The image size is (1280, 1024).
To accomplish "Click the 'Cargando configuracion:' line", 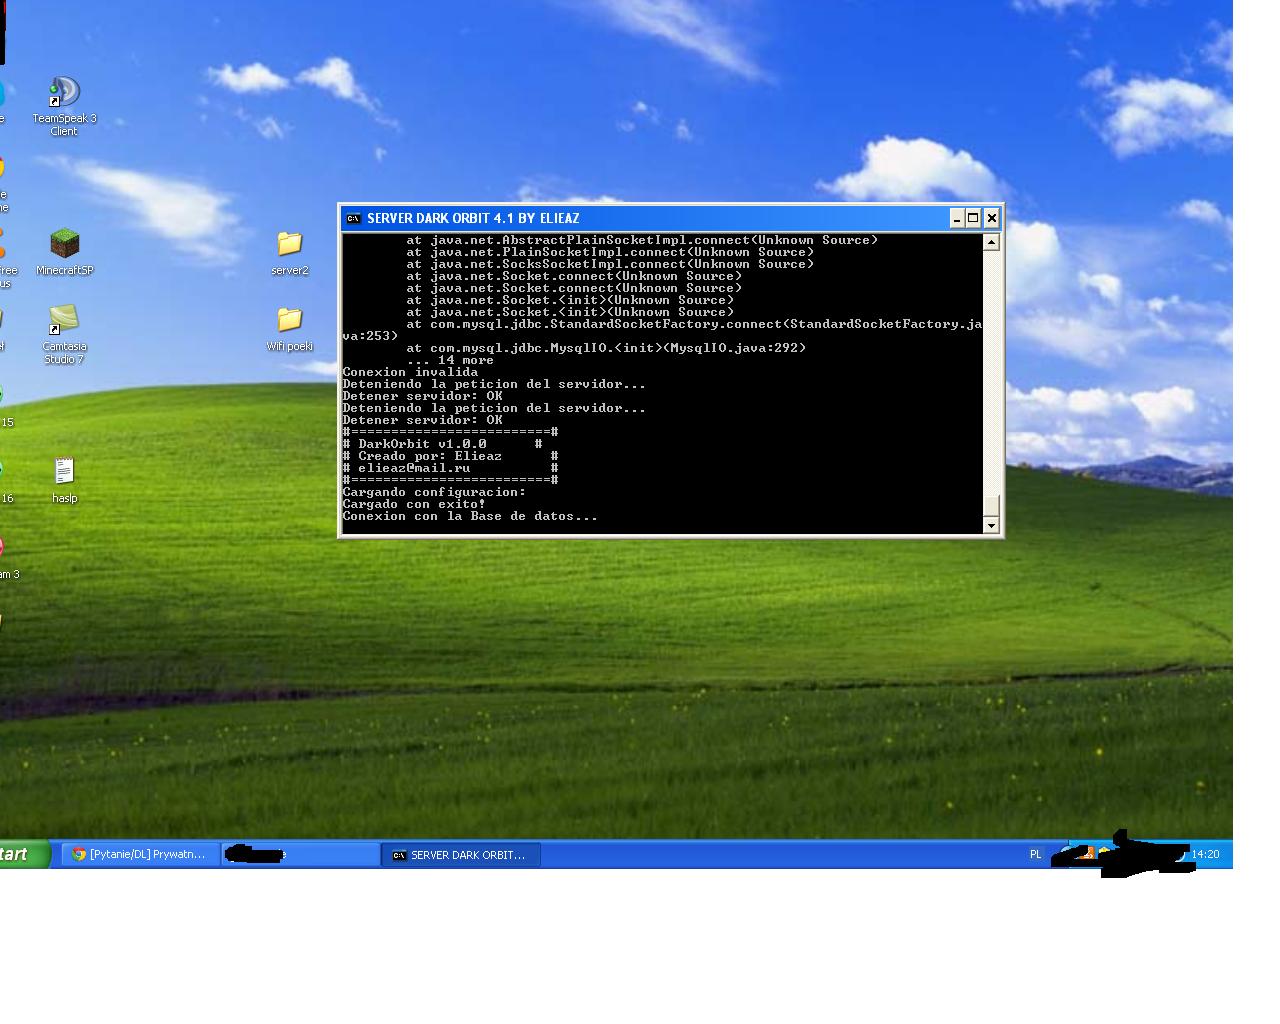I will (x=434, y=492).
